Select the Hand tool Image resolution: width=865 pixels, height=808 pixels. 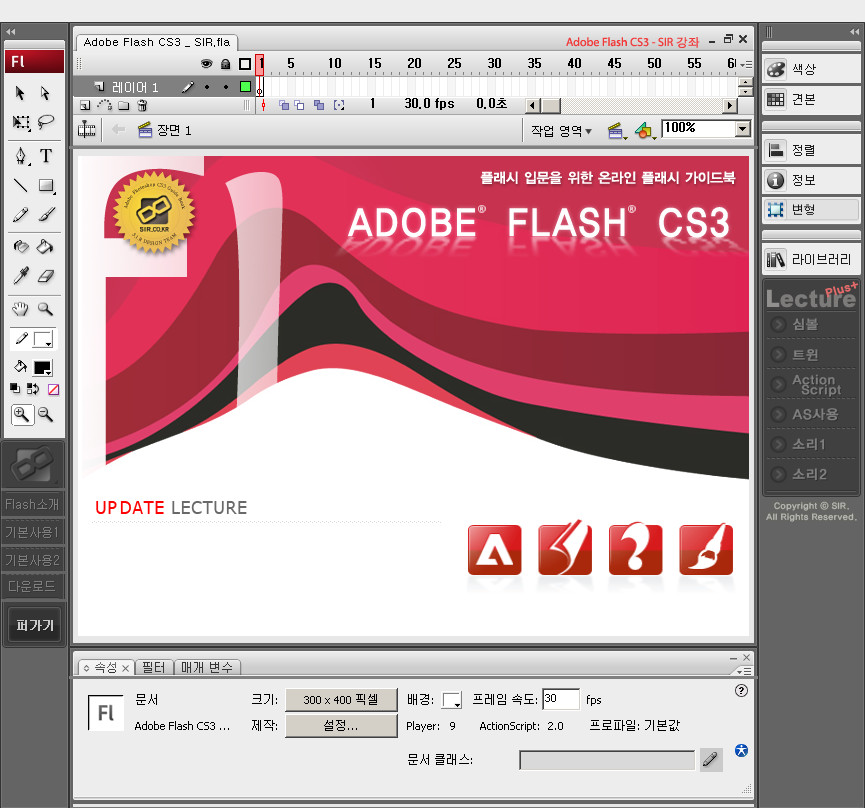tap(20, 309)
